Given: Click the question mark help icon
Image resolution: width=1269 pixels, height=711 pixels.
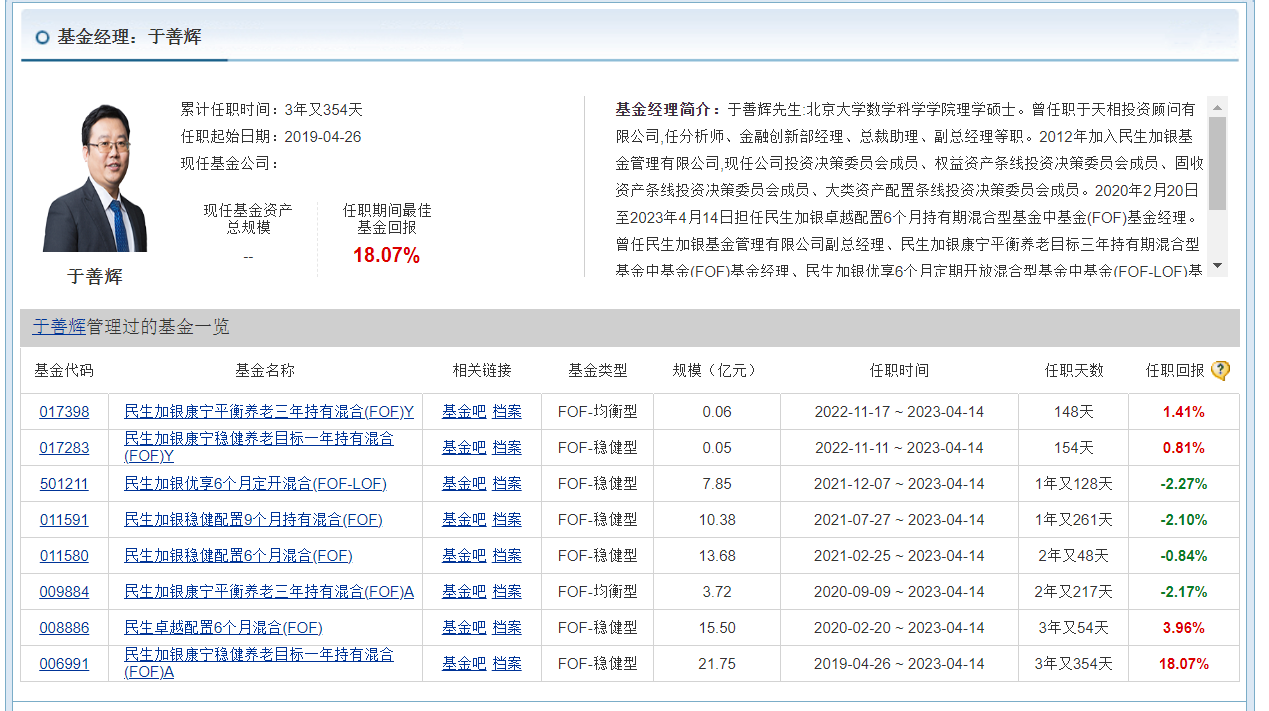Looking at the screenshot, I should [x=1220, y=371].
